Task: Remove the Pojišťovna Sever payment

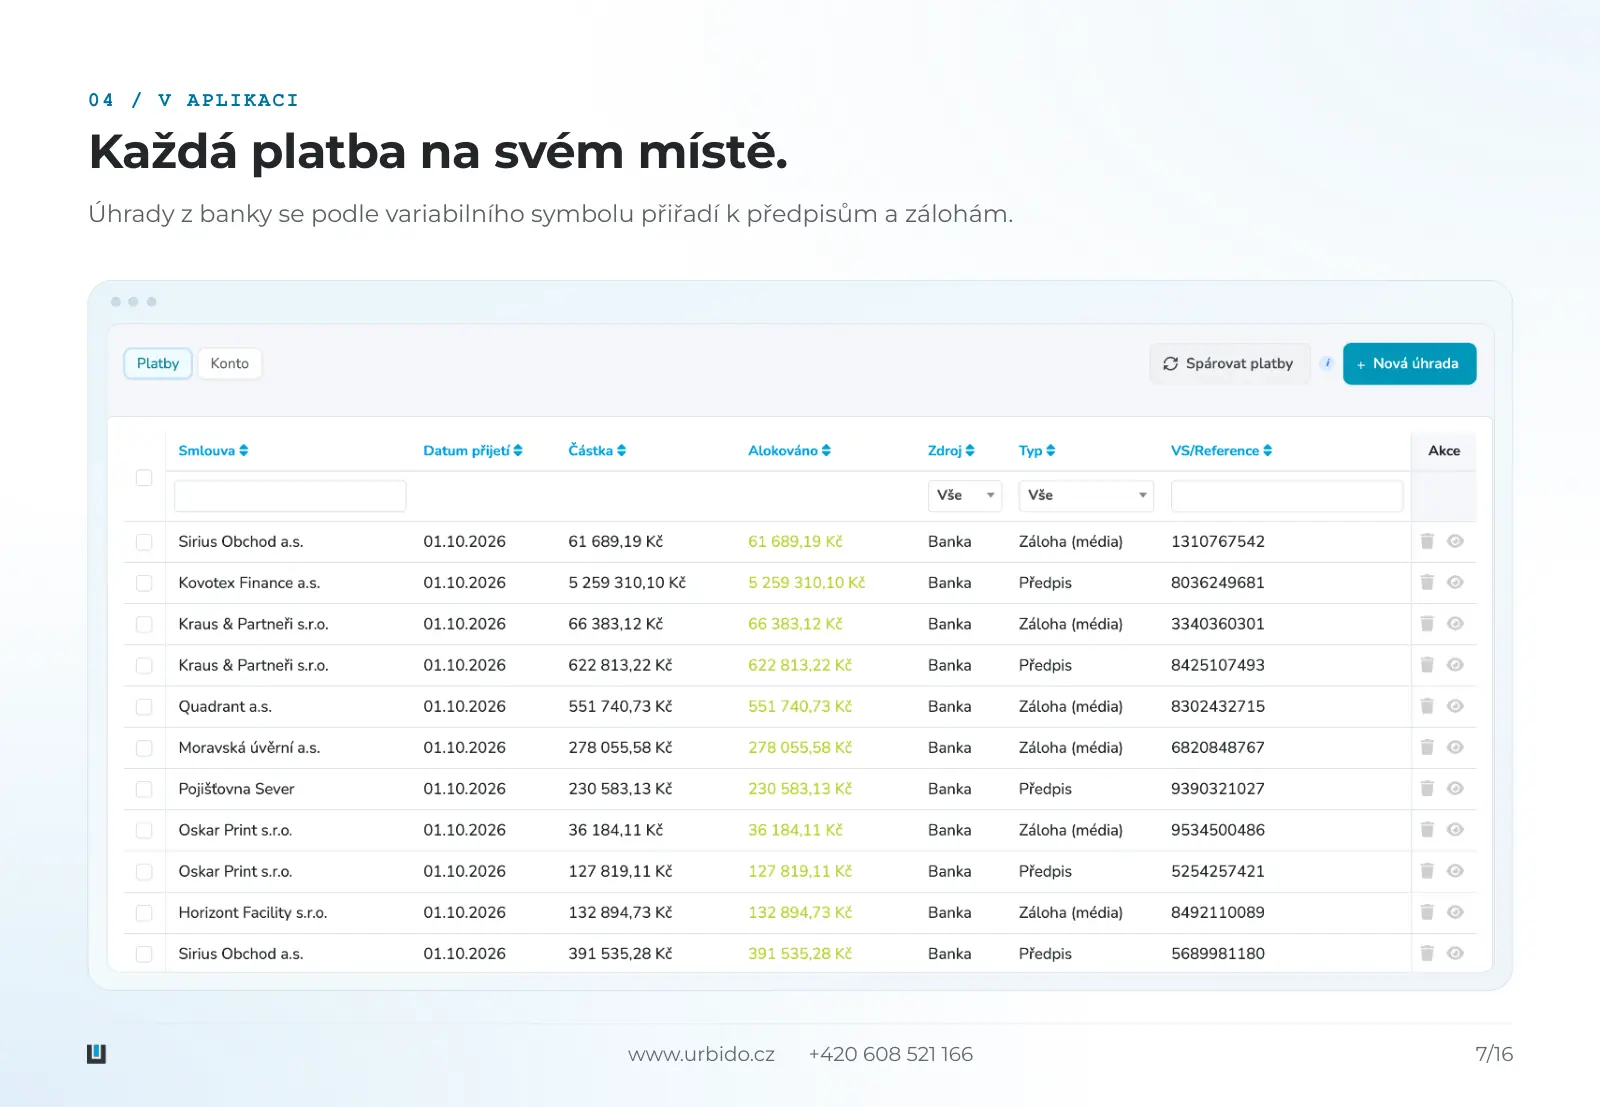Action: tap(1427, 789)
